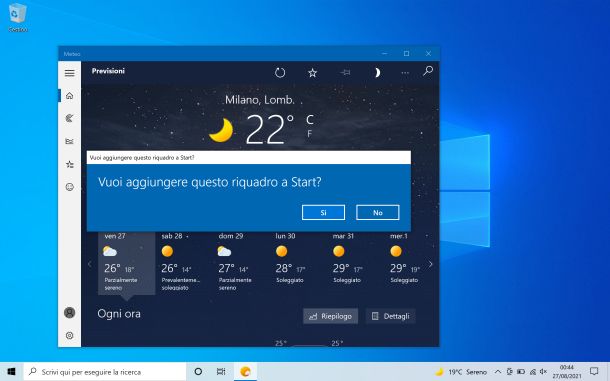The width and height of the screenshot is (610, 381).
Task: Show next days with right chevron
Action: point(431,264)
